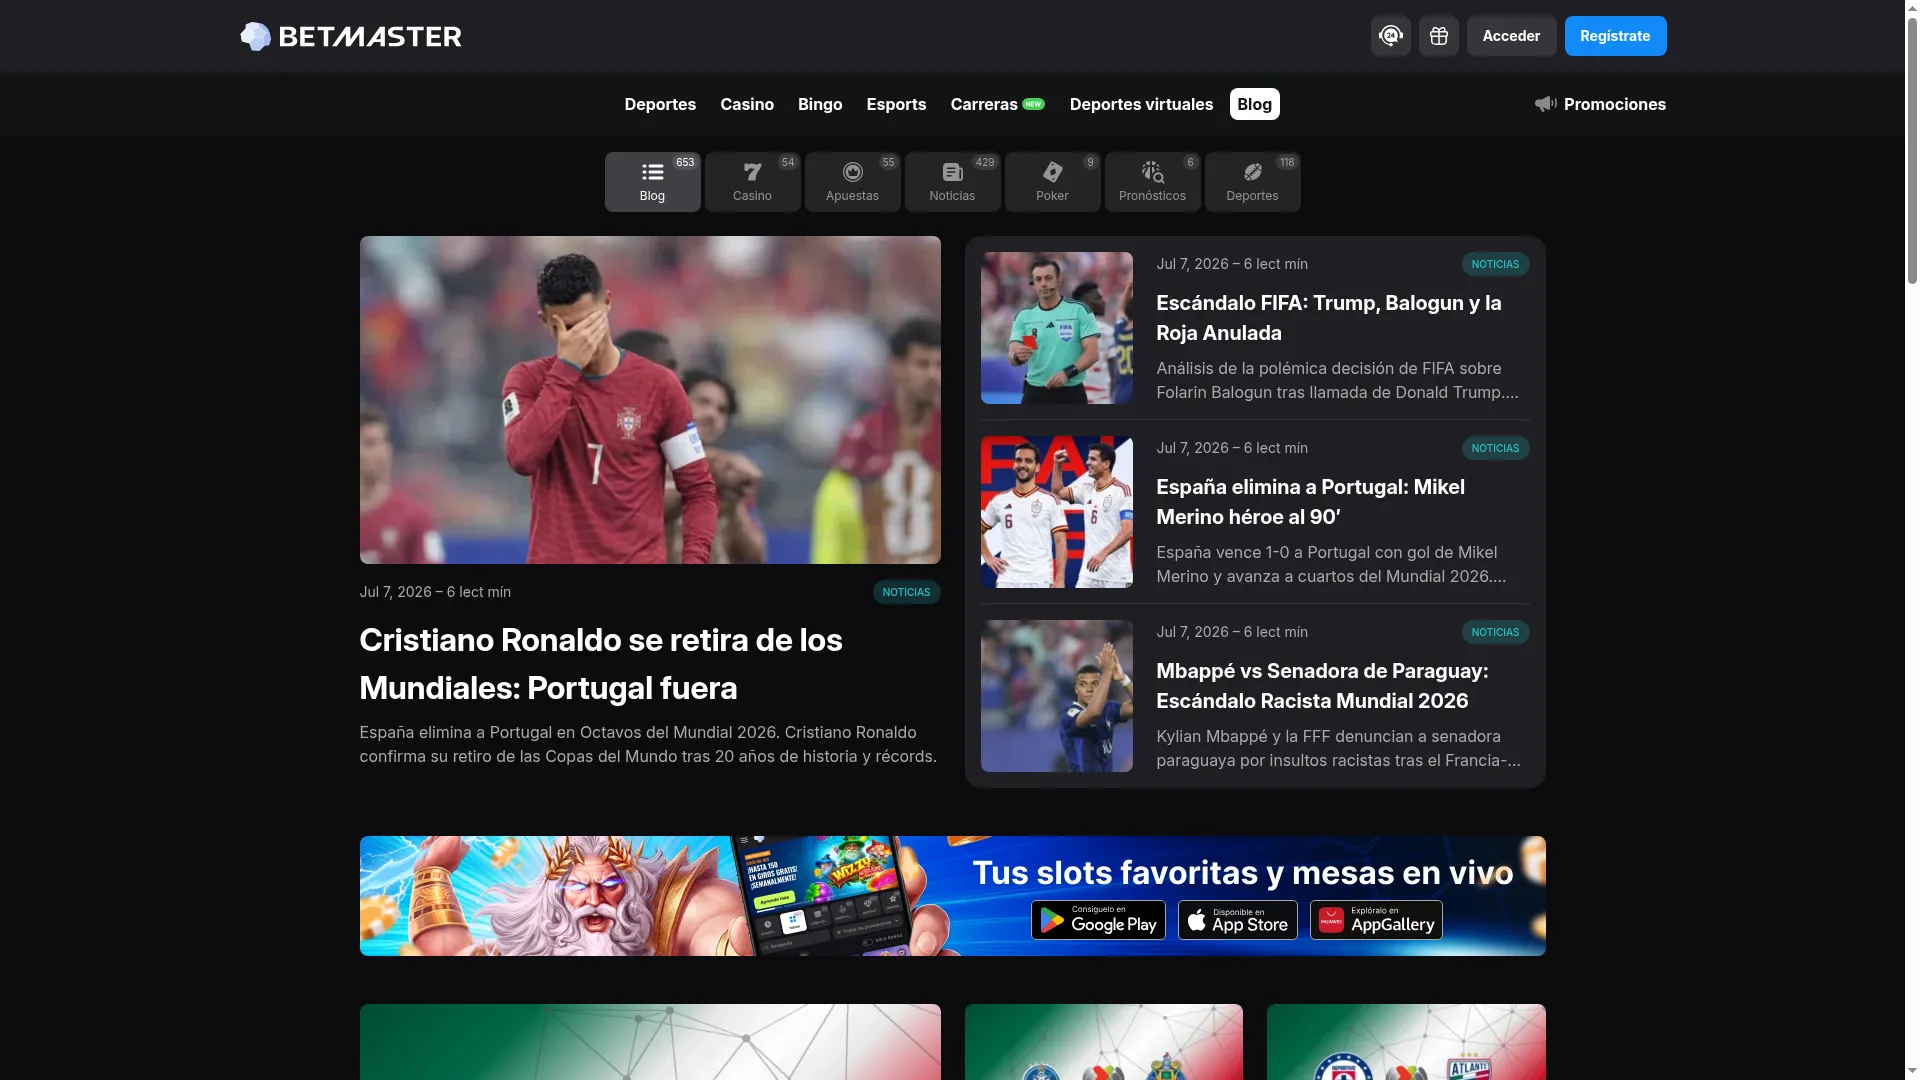Select the Apuestas category icon
The width and height of the screenshot is (1920, 1080).
pos(852,173)
